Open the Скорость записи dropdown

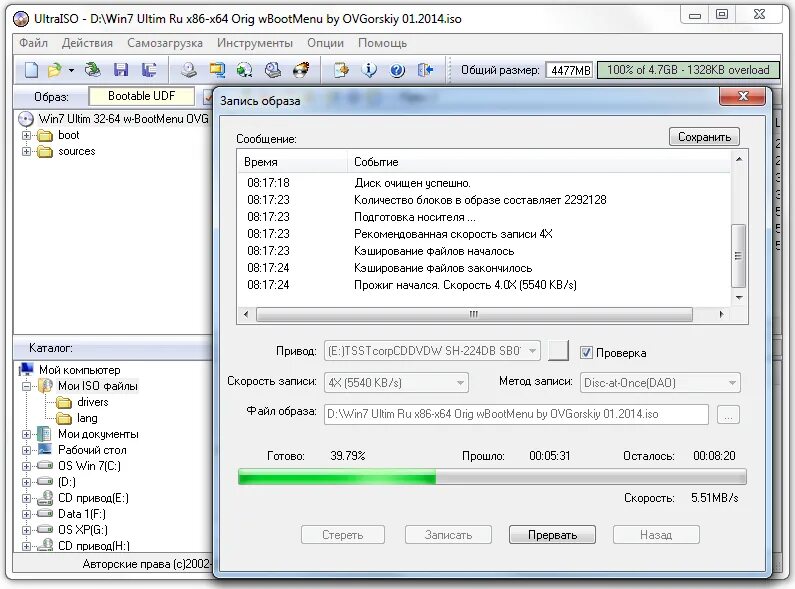[x=396, y=383]
